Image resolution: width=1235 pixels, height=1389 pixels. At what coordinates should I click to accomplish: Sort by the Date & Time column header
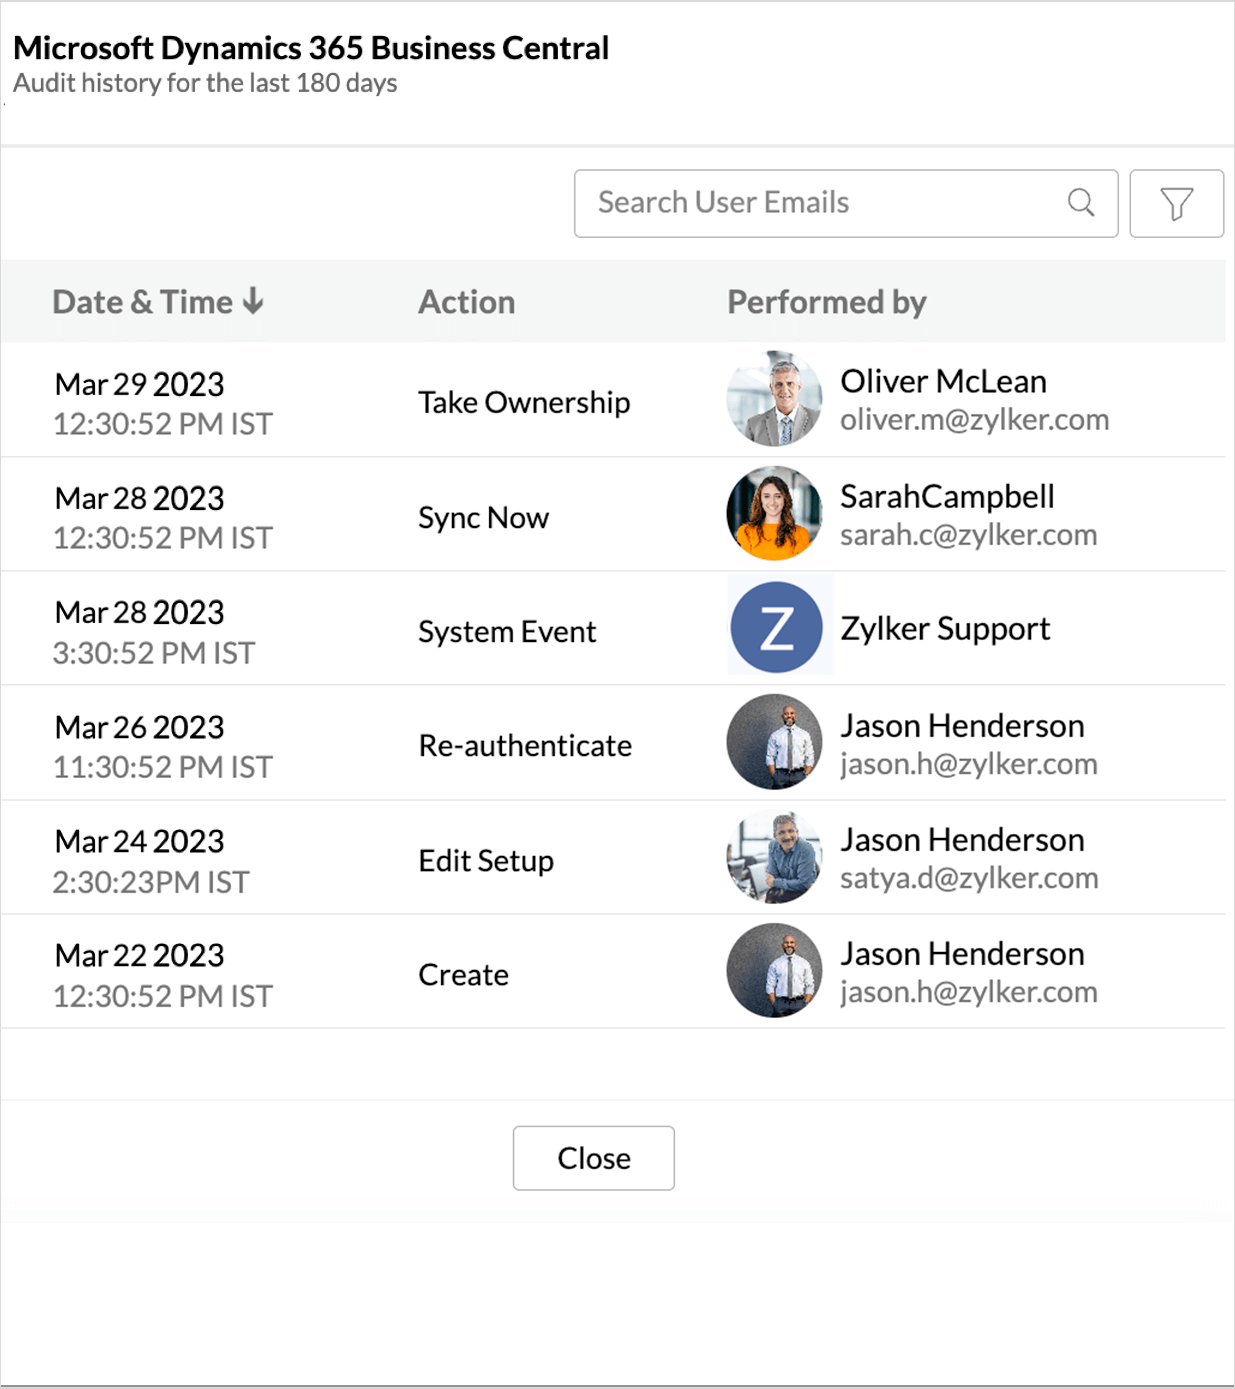tap(142, 302)
